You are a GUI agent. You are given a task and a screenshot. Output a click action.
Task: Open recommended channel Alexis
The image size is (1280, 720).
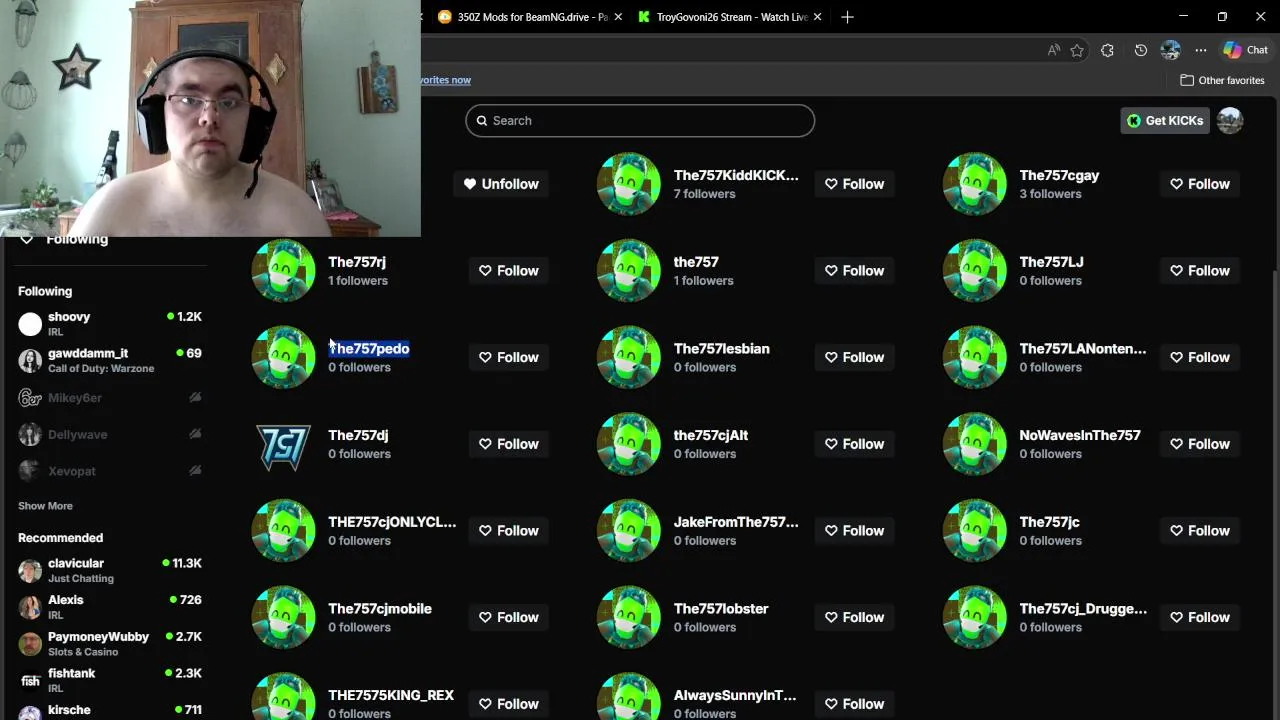[x=110, y=607]
